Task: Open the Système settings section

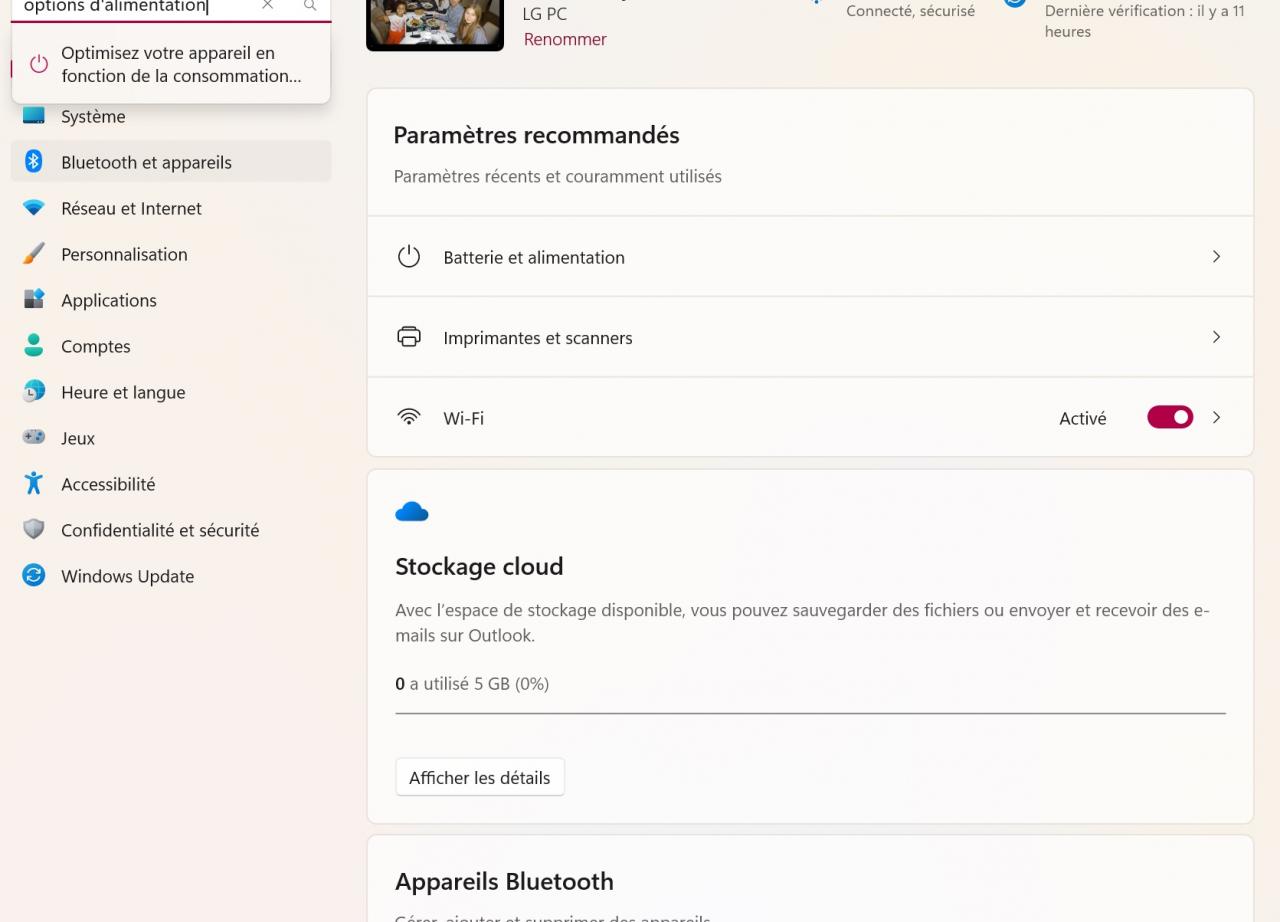Action: click(93, 116)
